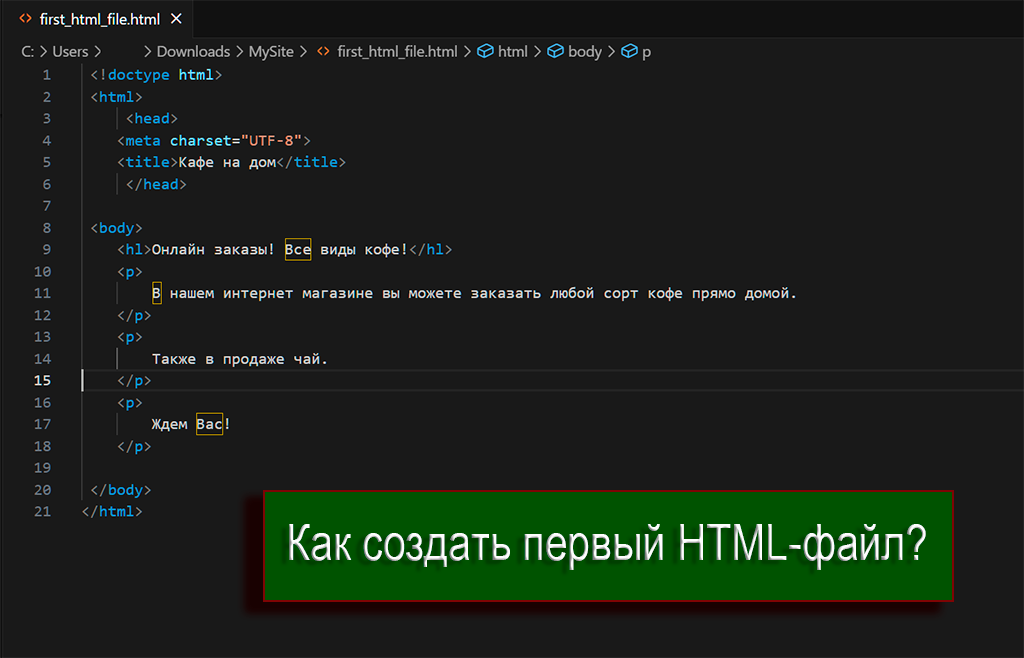
Task: Click line number 1 in gutter
Action: click(x=47, y=75)
